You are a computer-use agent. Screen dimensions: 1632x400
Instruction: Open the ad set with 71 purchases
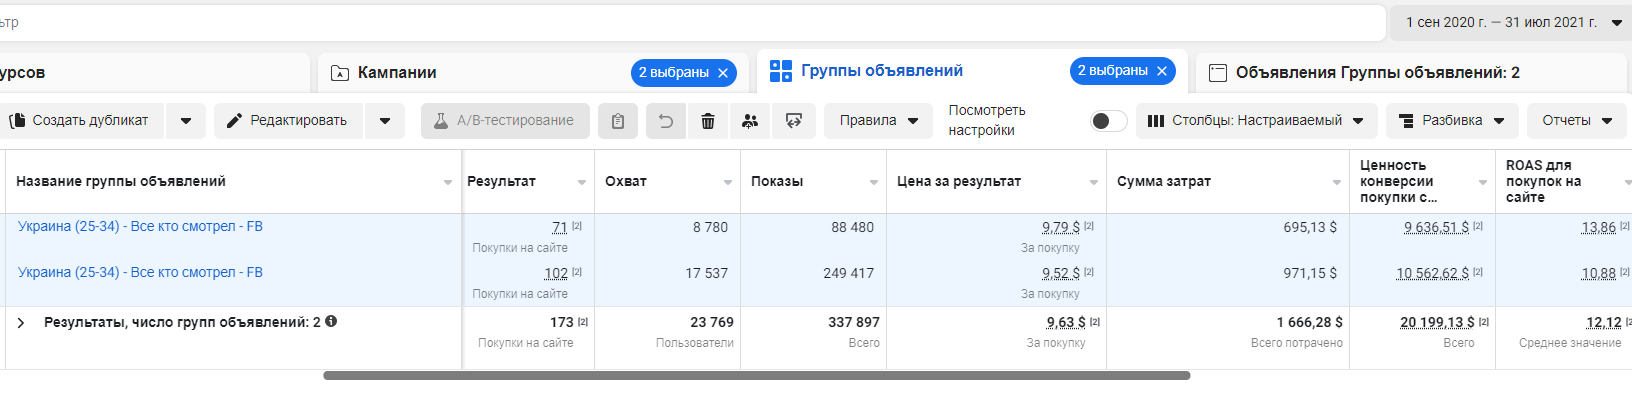tap(140, 227)
